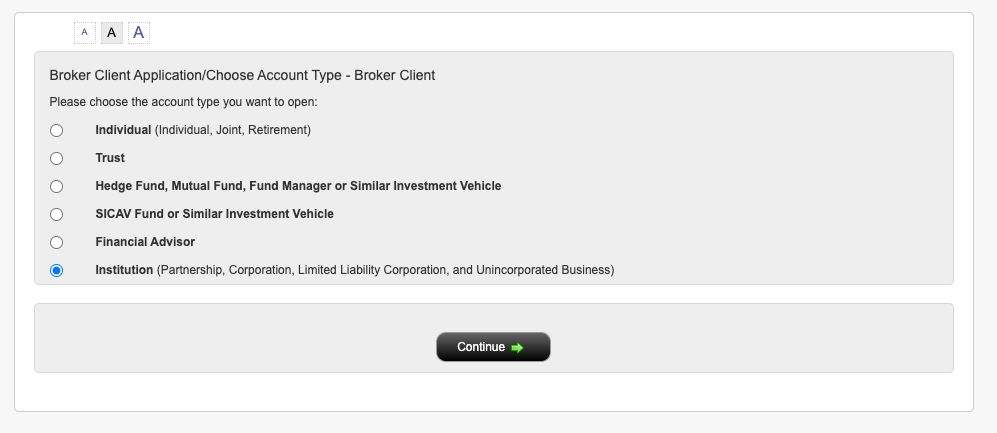The width and height of the screenshot is (997, 433).
Task: Click the "Trust" label text
Action: pyautogui.click(x=110, y=158)
